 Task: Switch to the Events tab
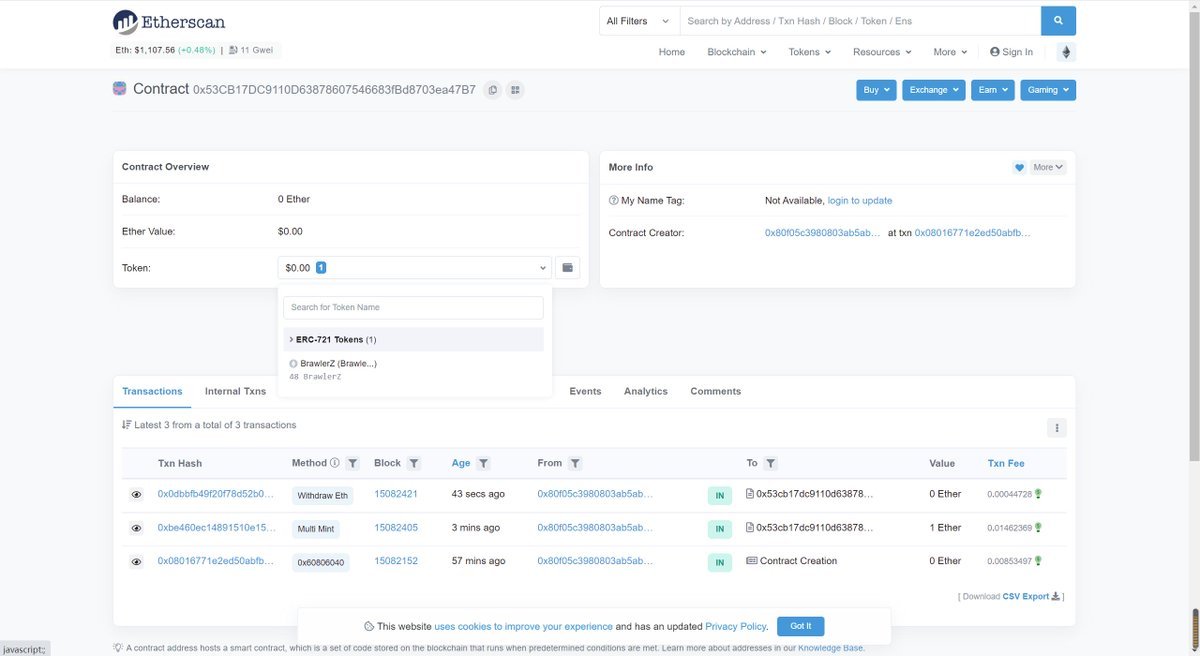[x=585, y=392]
